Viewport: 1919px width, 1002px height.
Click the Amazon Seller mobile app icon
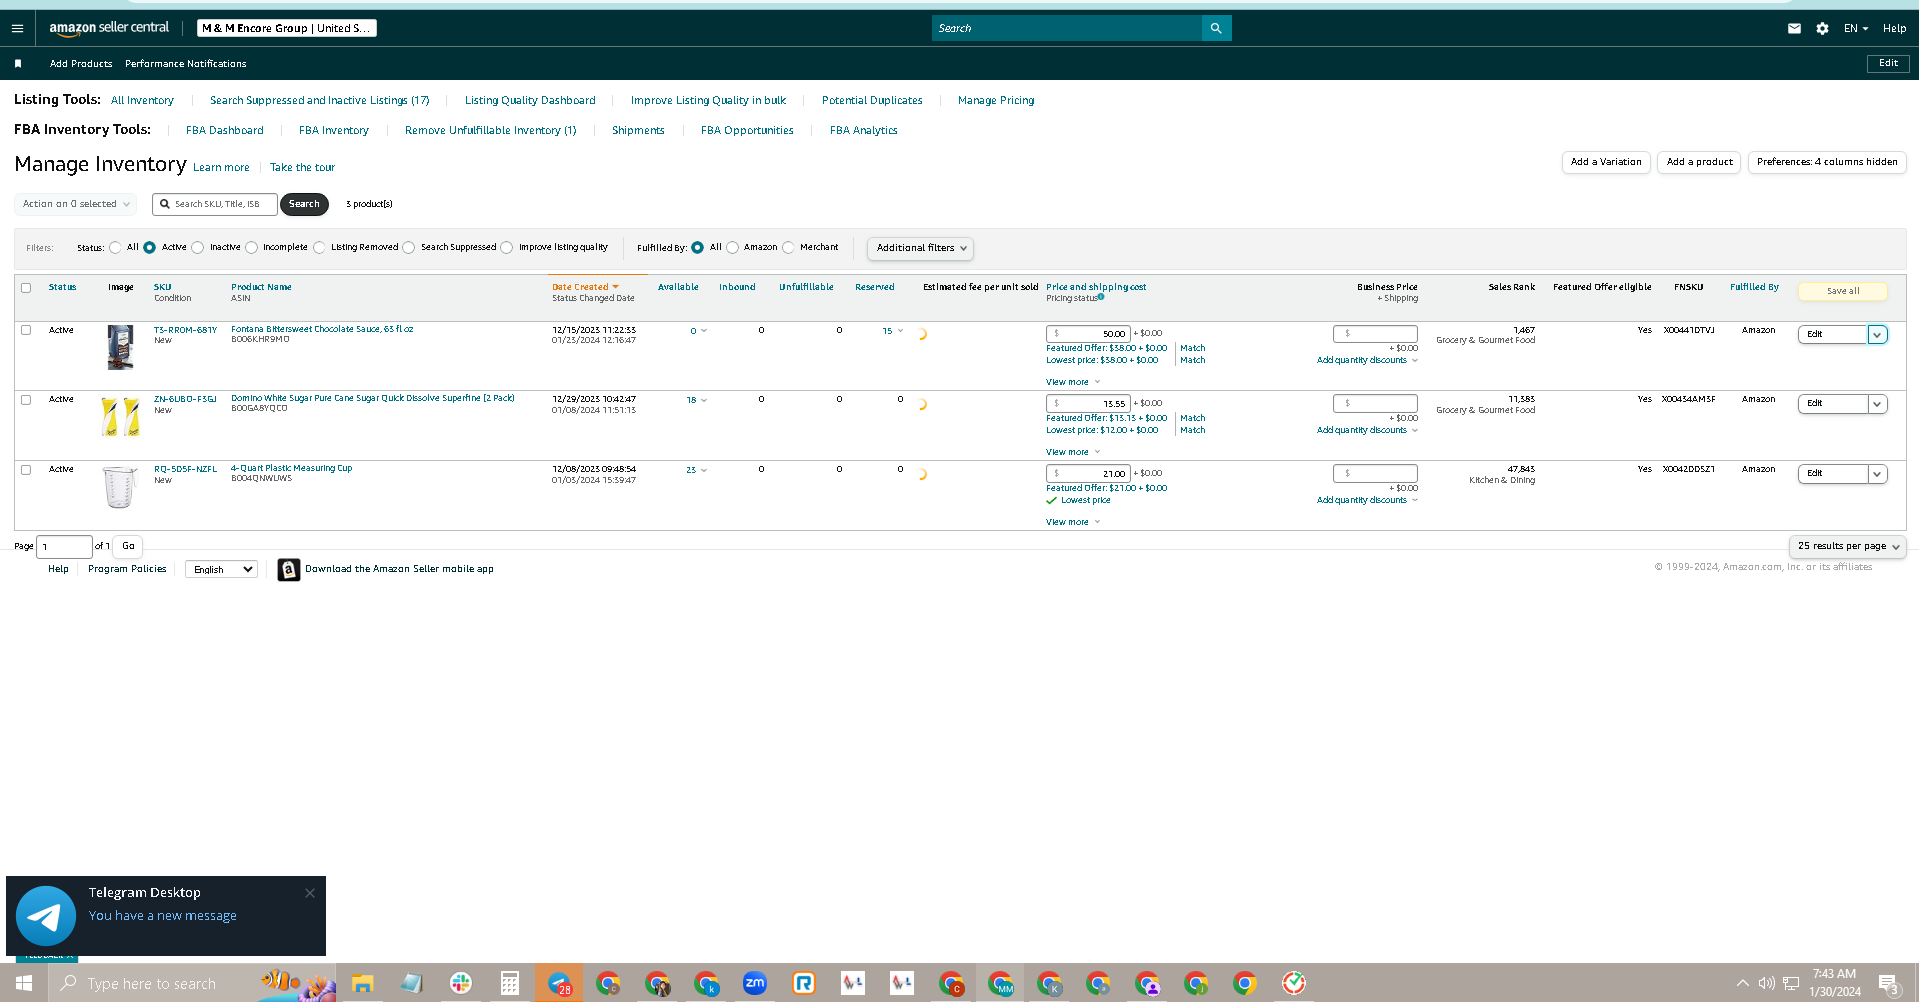coord(289,569)
